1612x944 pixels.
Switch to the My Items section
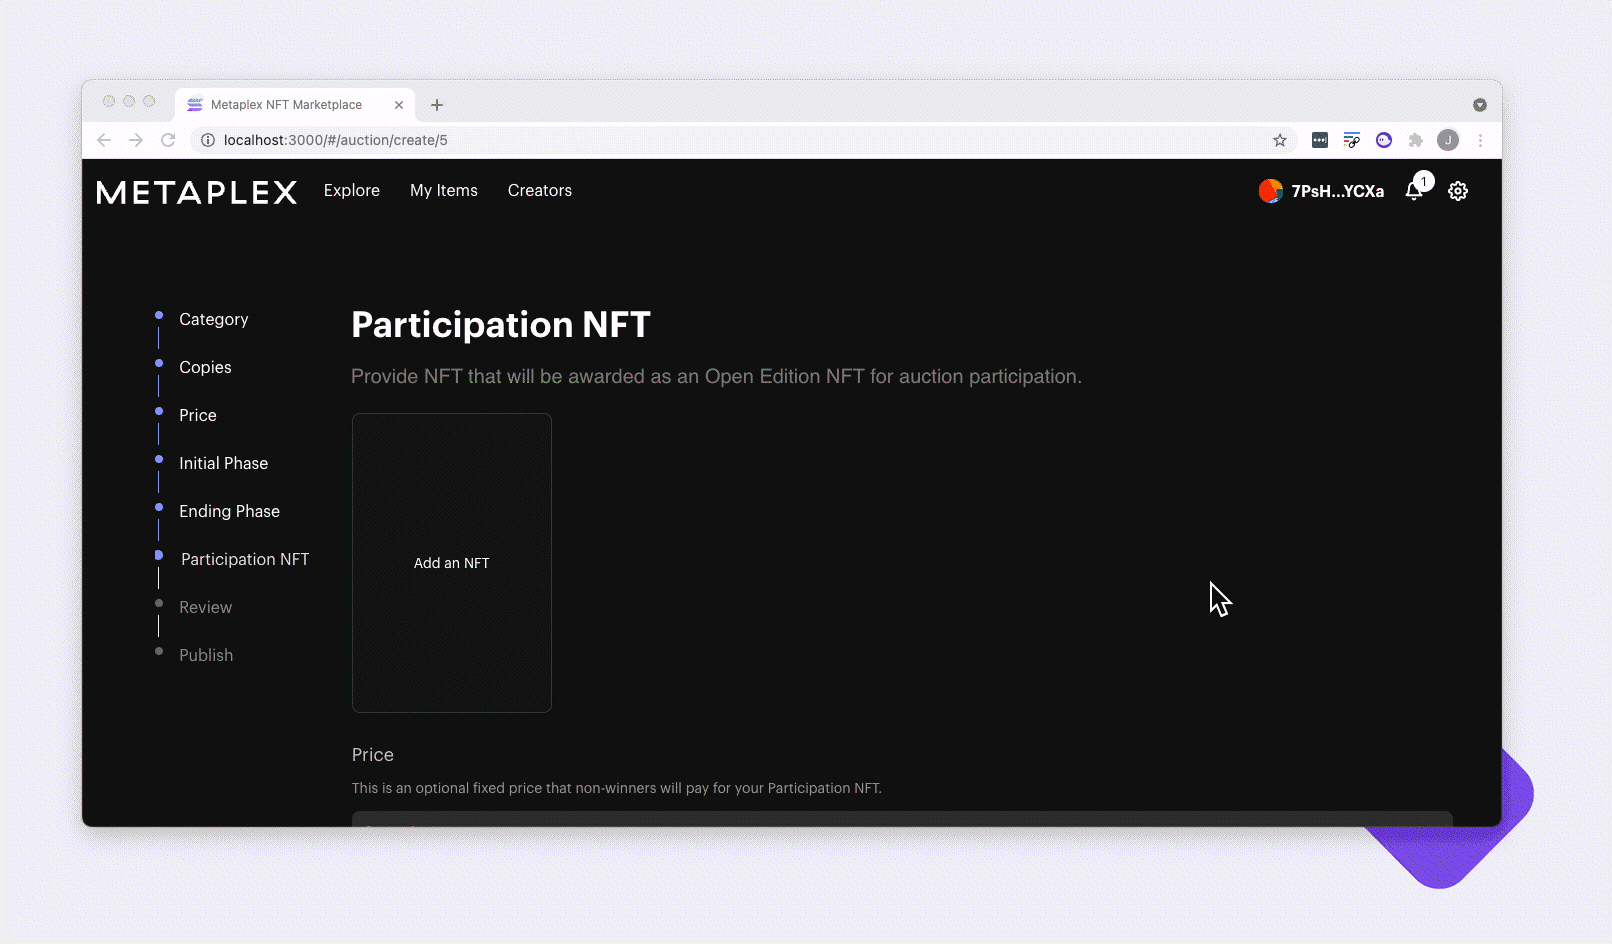pyautogui.click(x=443, y=190)
